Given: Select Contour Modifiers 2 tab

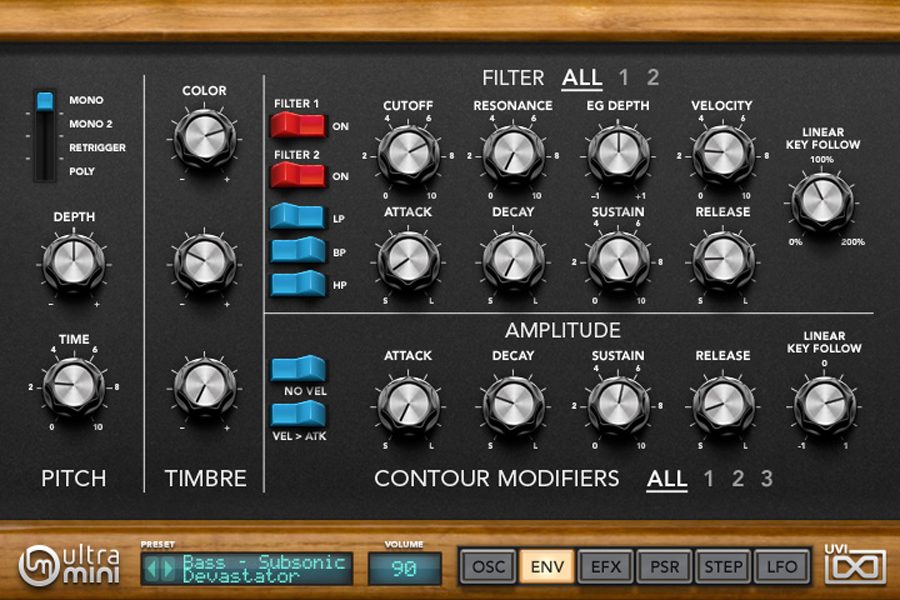Looking at the screenshot, I should 738,478.
